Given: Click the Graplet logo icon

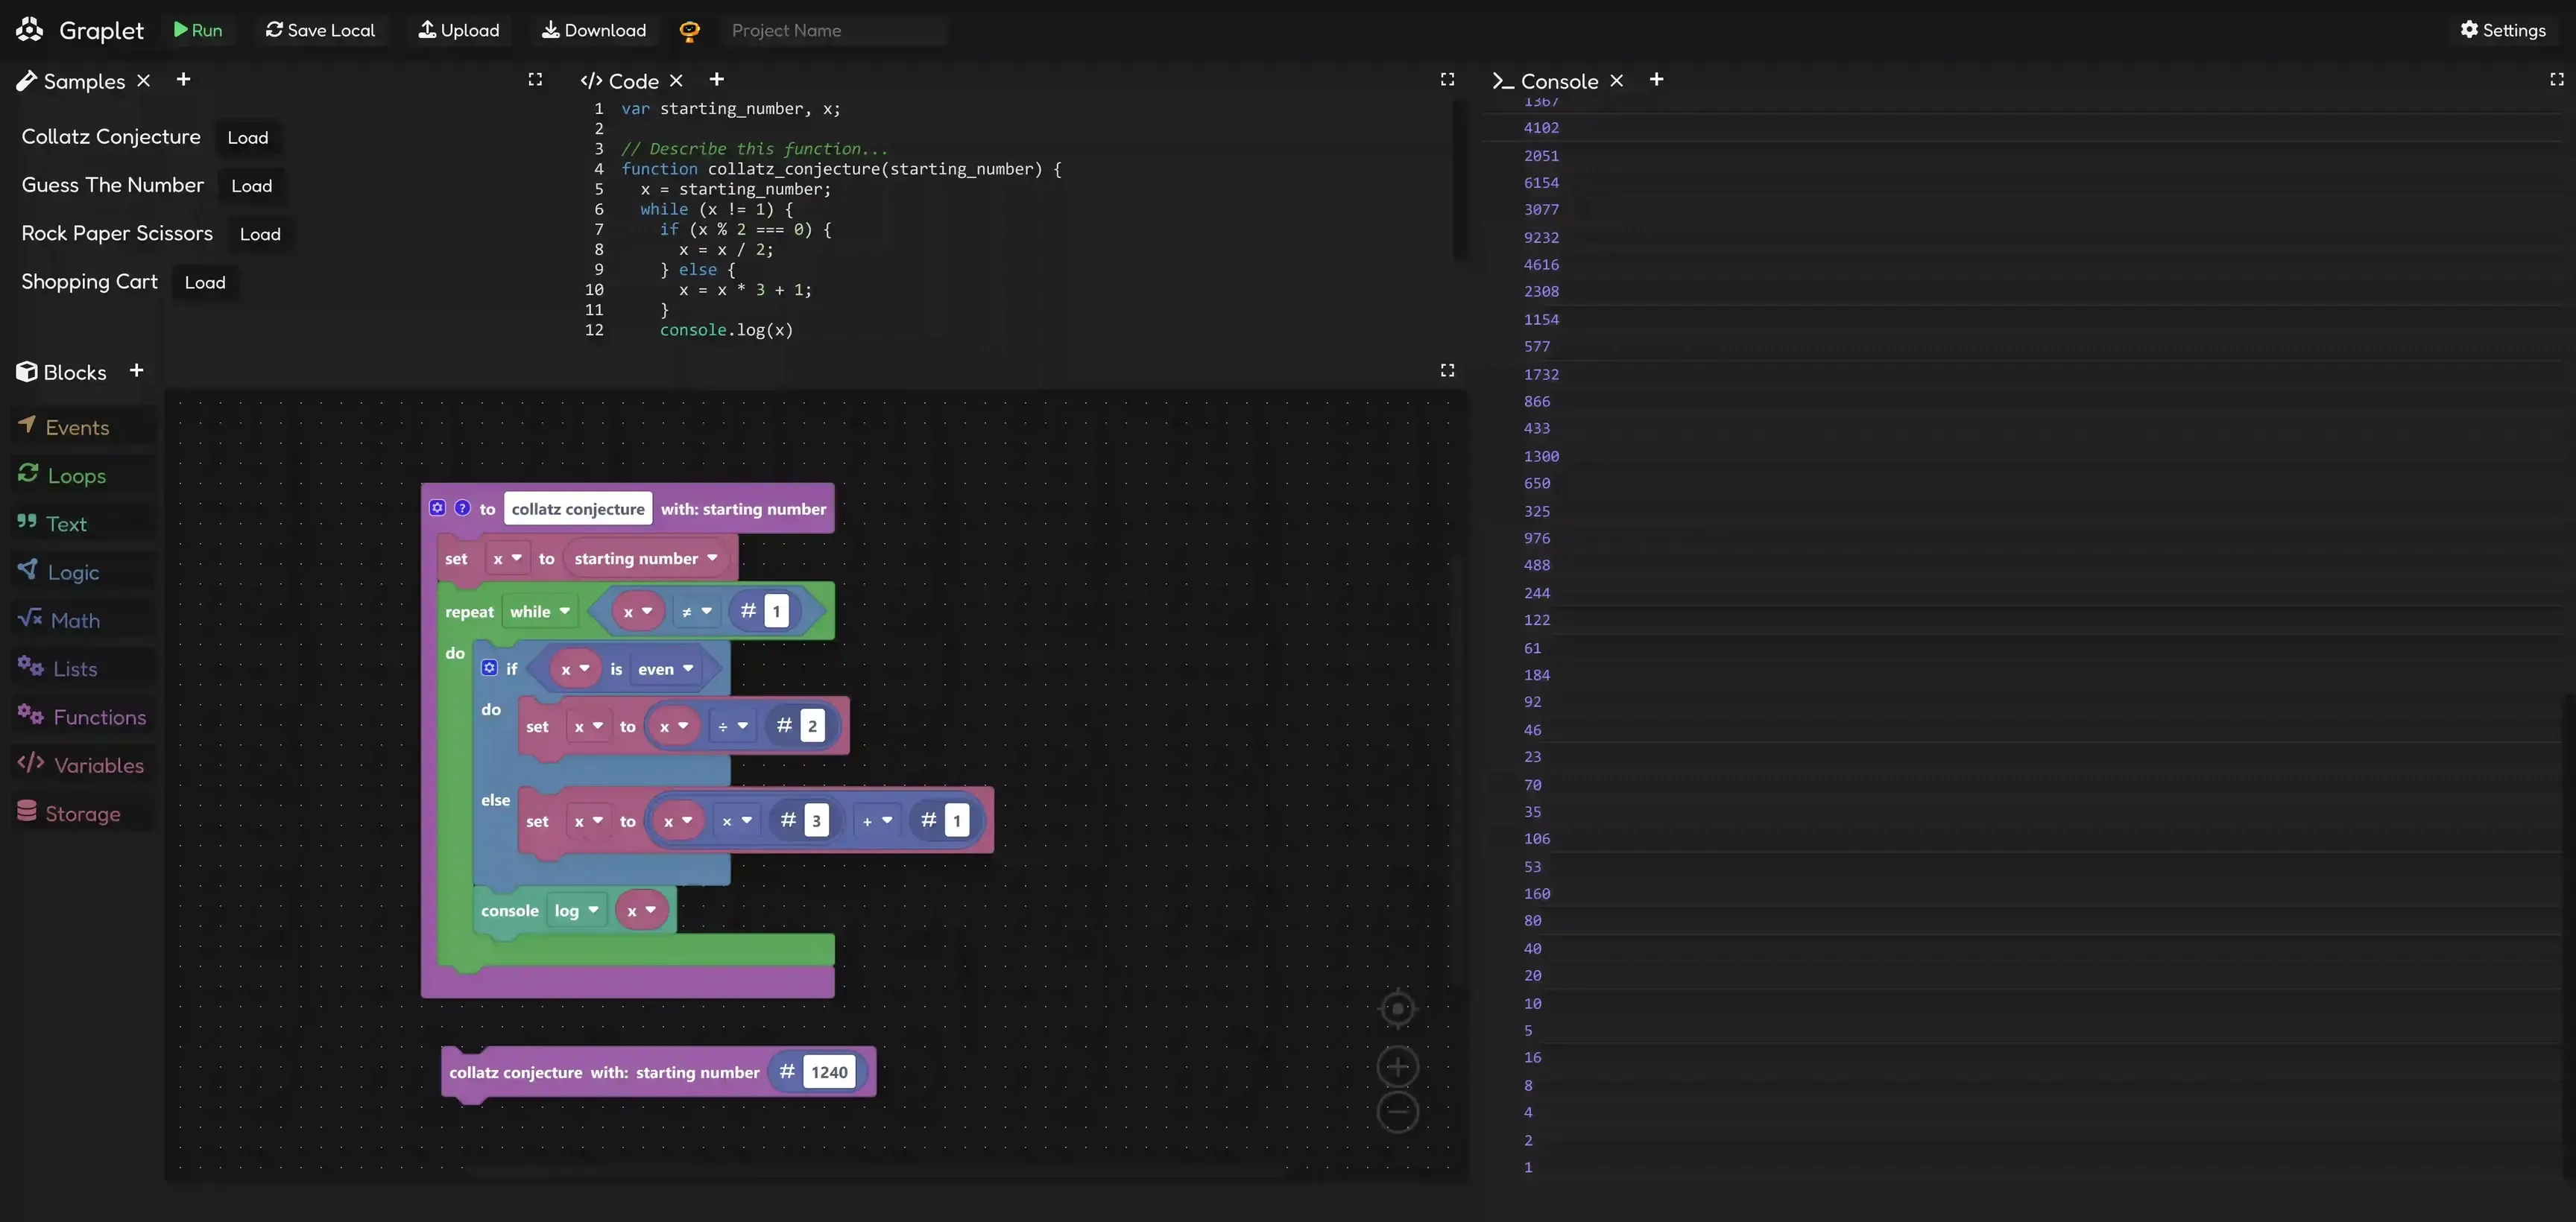Looking at the screenshot, I should (x=29, y=30).
